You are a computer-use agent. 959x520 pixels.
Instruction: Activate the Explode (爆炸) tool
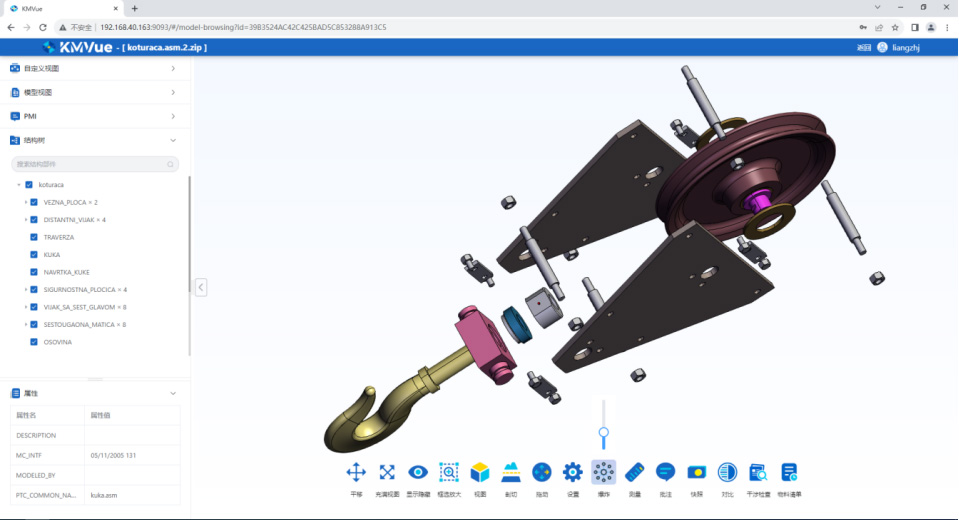coord(603,472)
